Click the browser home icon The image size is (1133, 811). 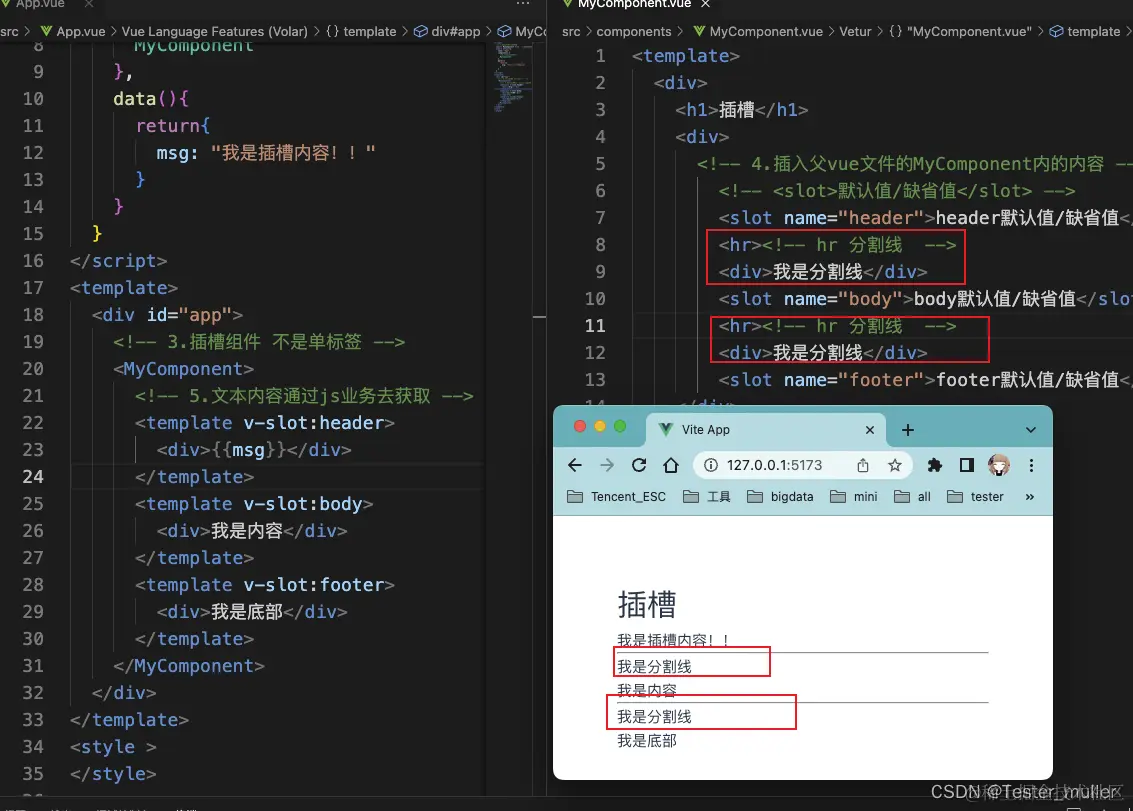[x=671, y=464]
